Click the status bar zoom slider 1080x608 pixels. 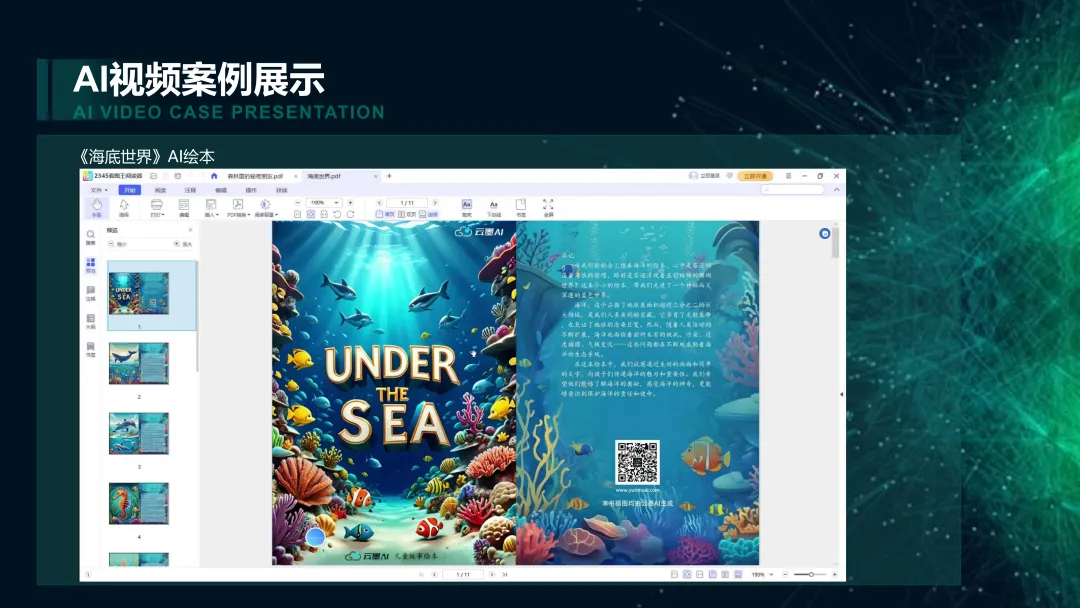click(x=811, y=574)
